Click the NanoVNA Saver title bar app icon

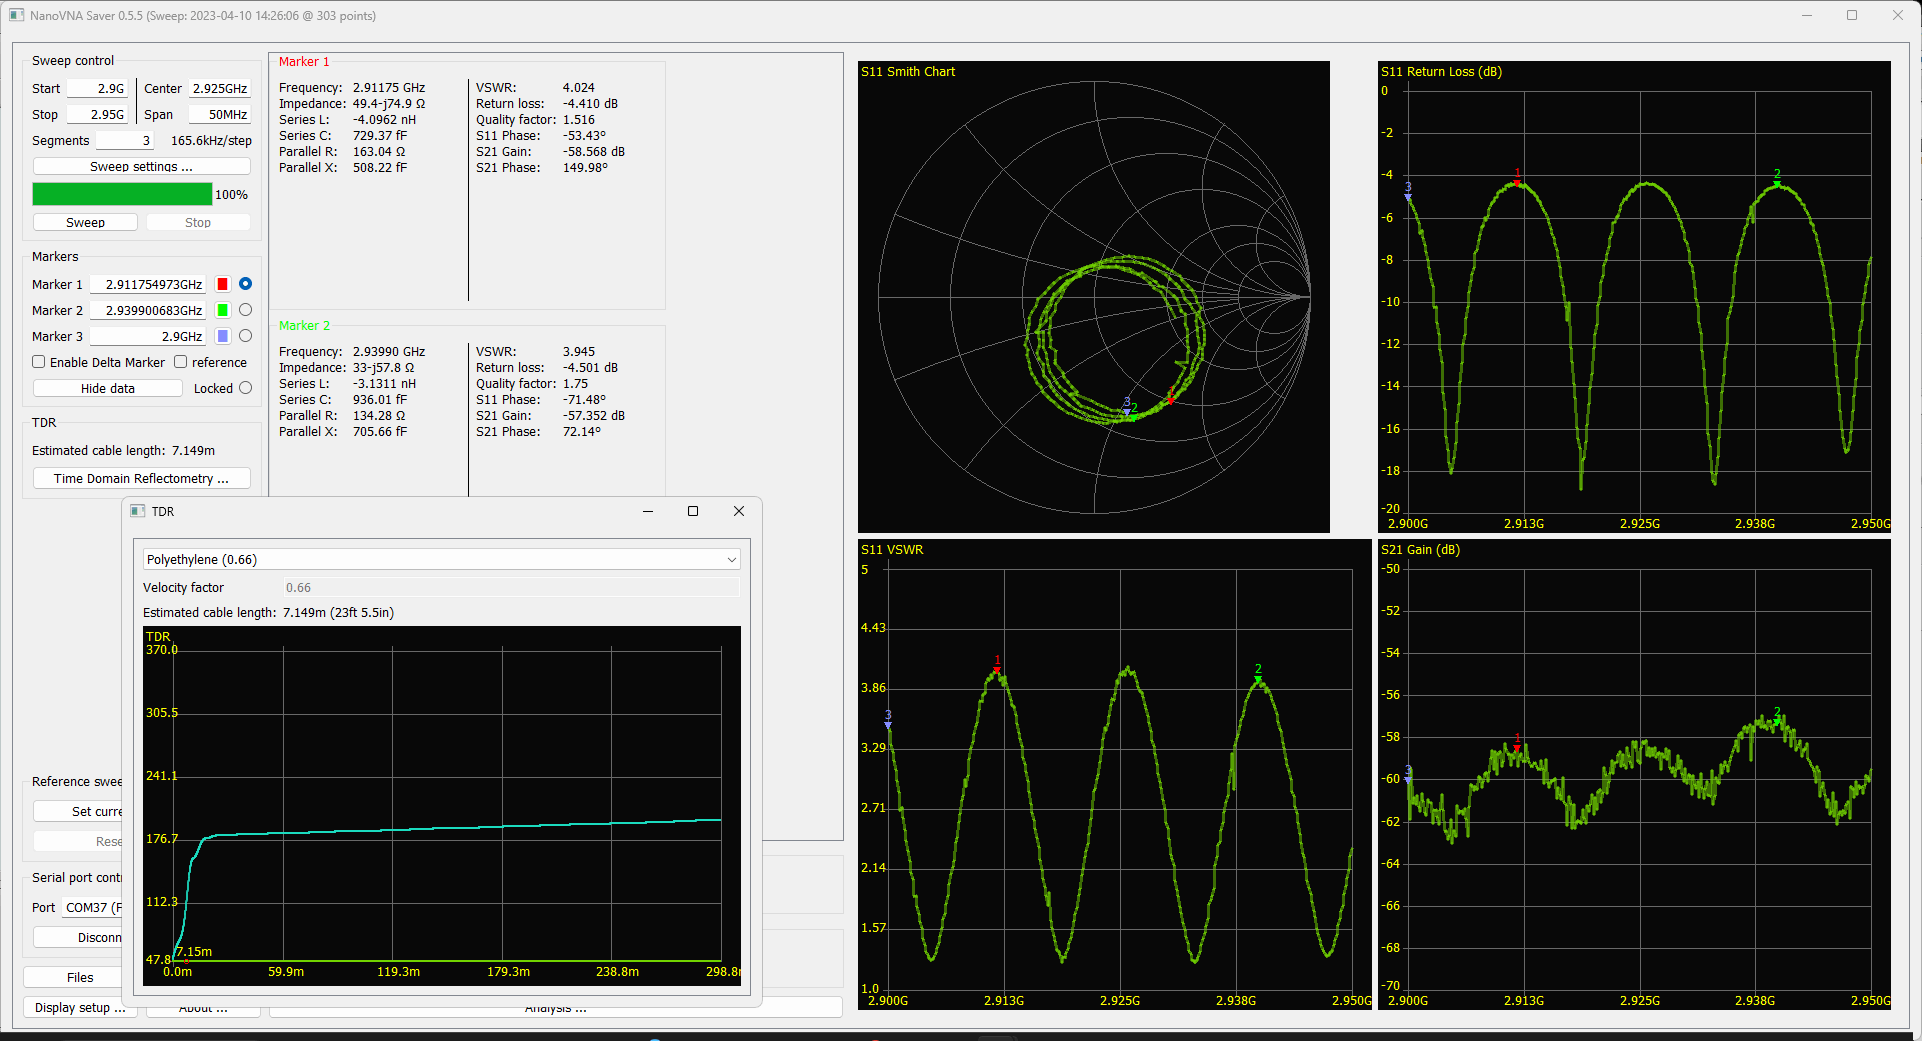pos(16,15)
